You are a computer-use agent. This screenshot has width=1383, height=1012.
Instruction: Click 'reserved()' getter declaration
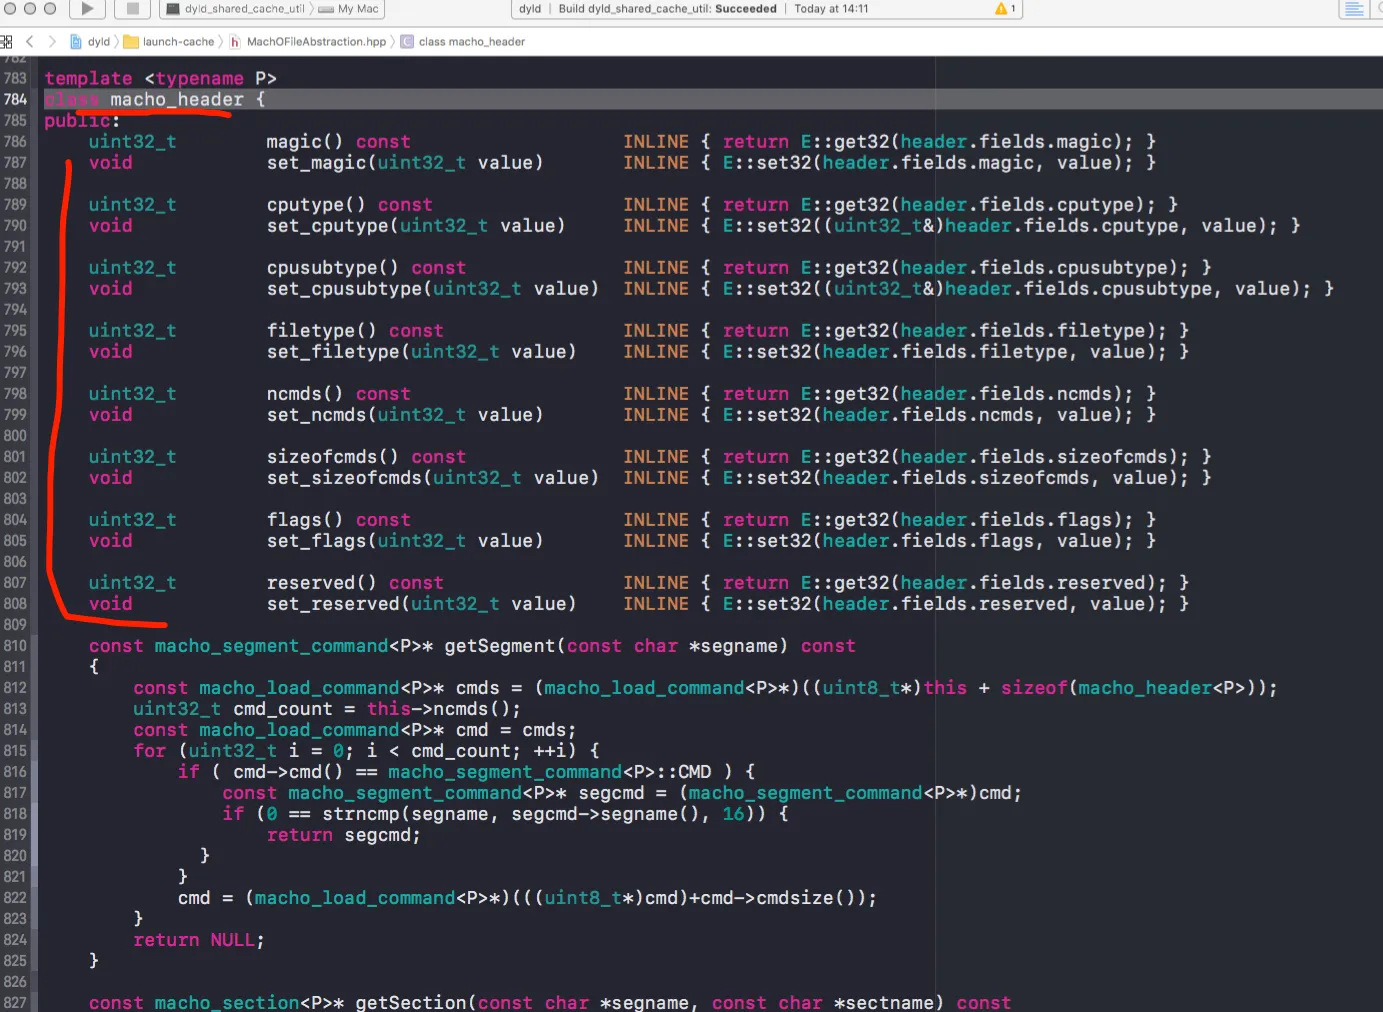pyautogui.click(x=322, y=582)
